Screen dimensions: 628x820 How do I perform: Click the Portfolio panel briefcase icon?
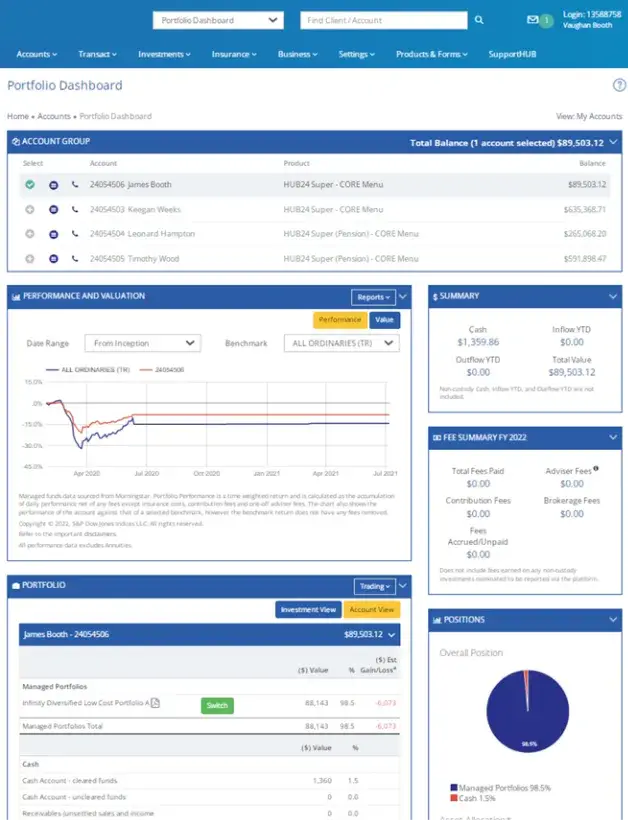[16, 585]
